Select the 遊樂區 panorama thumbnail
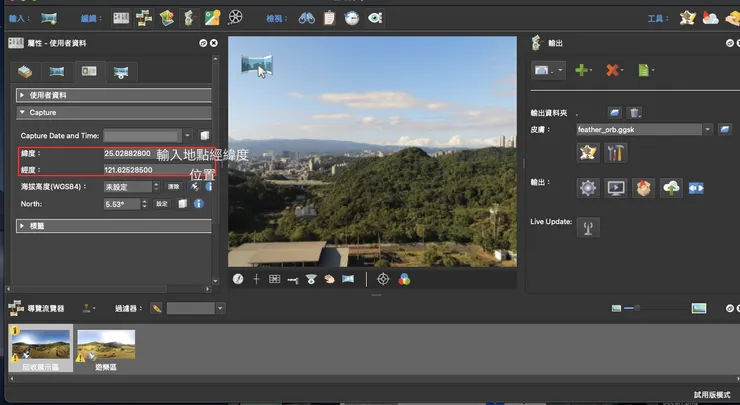The image size is (740, 405). 106,344
